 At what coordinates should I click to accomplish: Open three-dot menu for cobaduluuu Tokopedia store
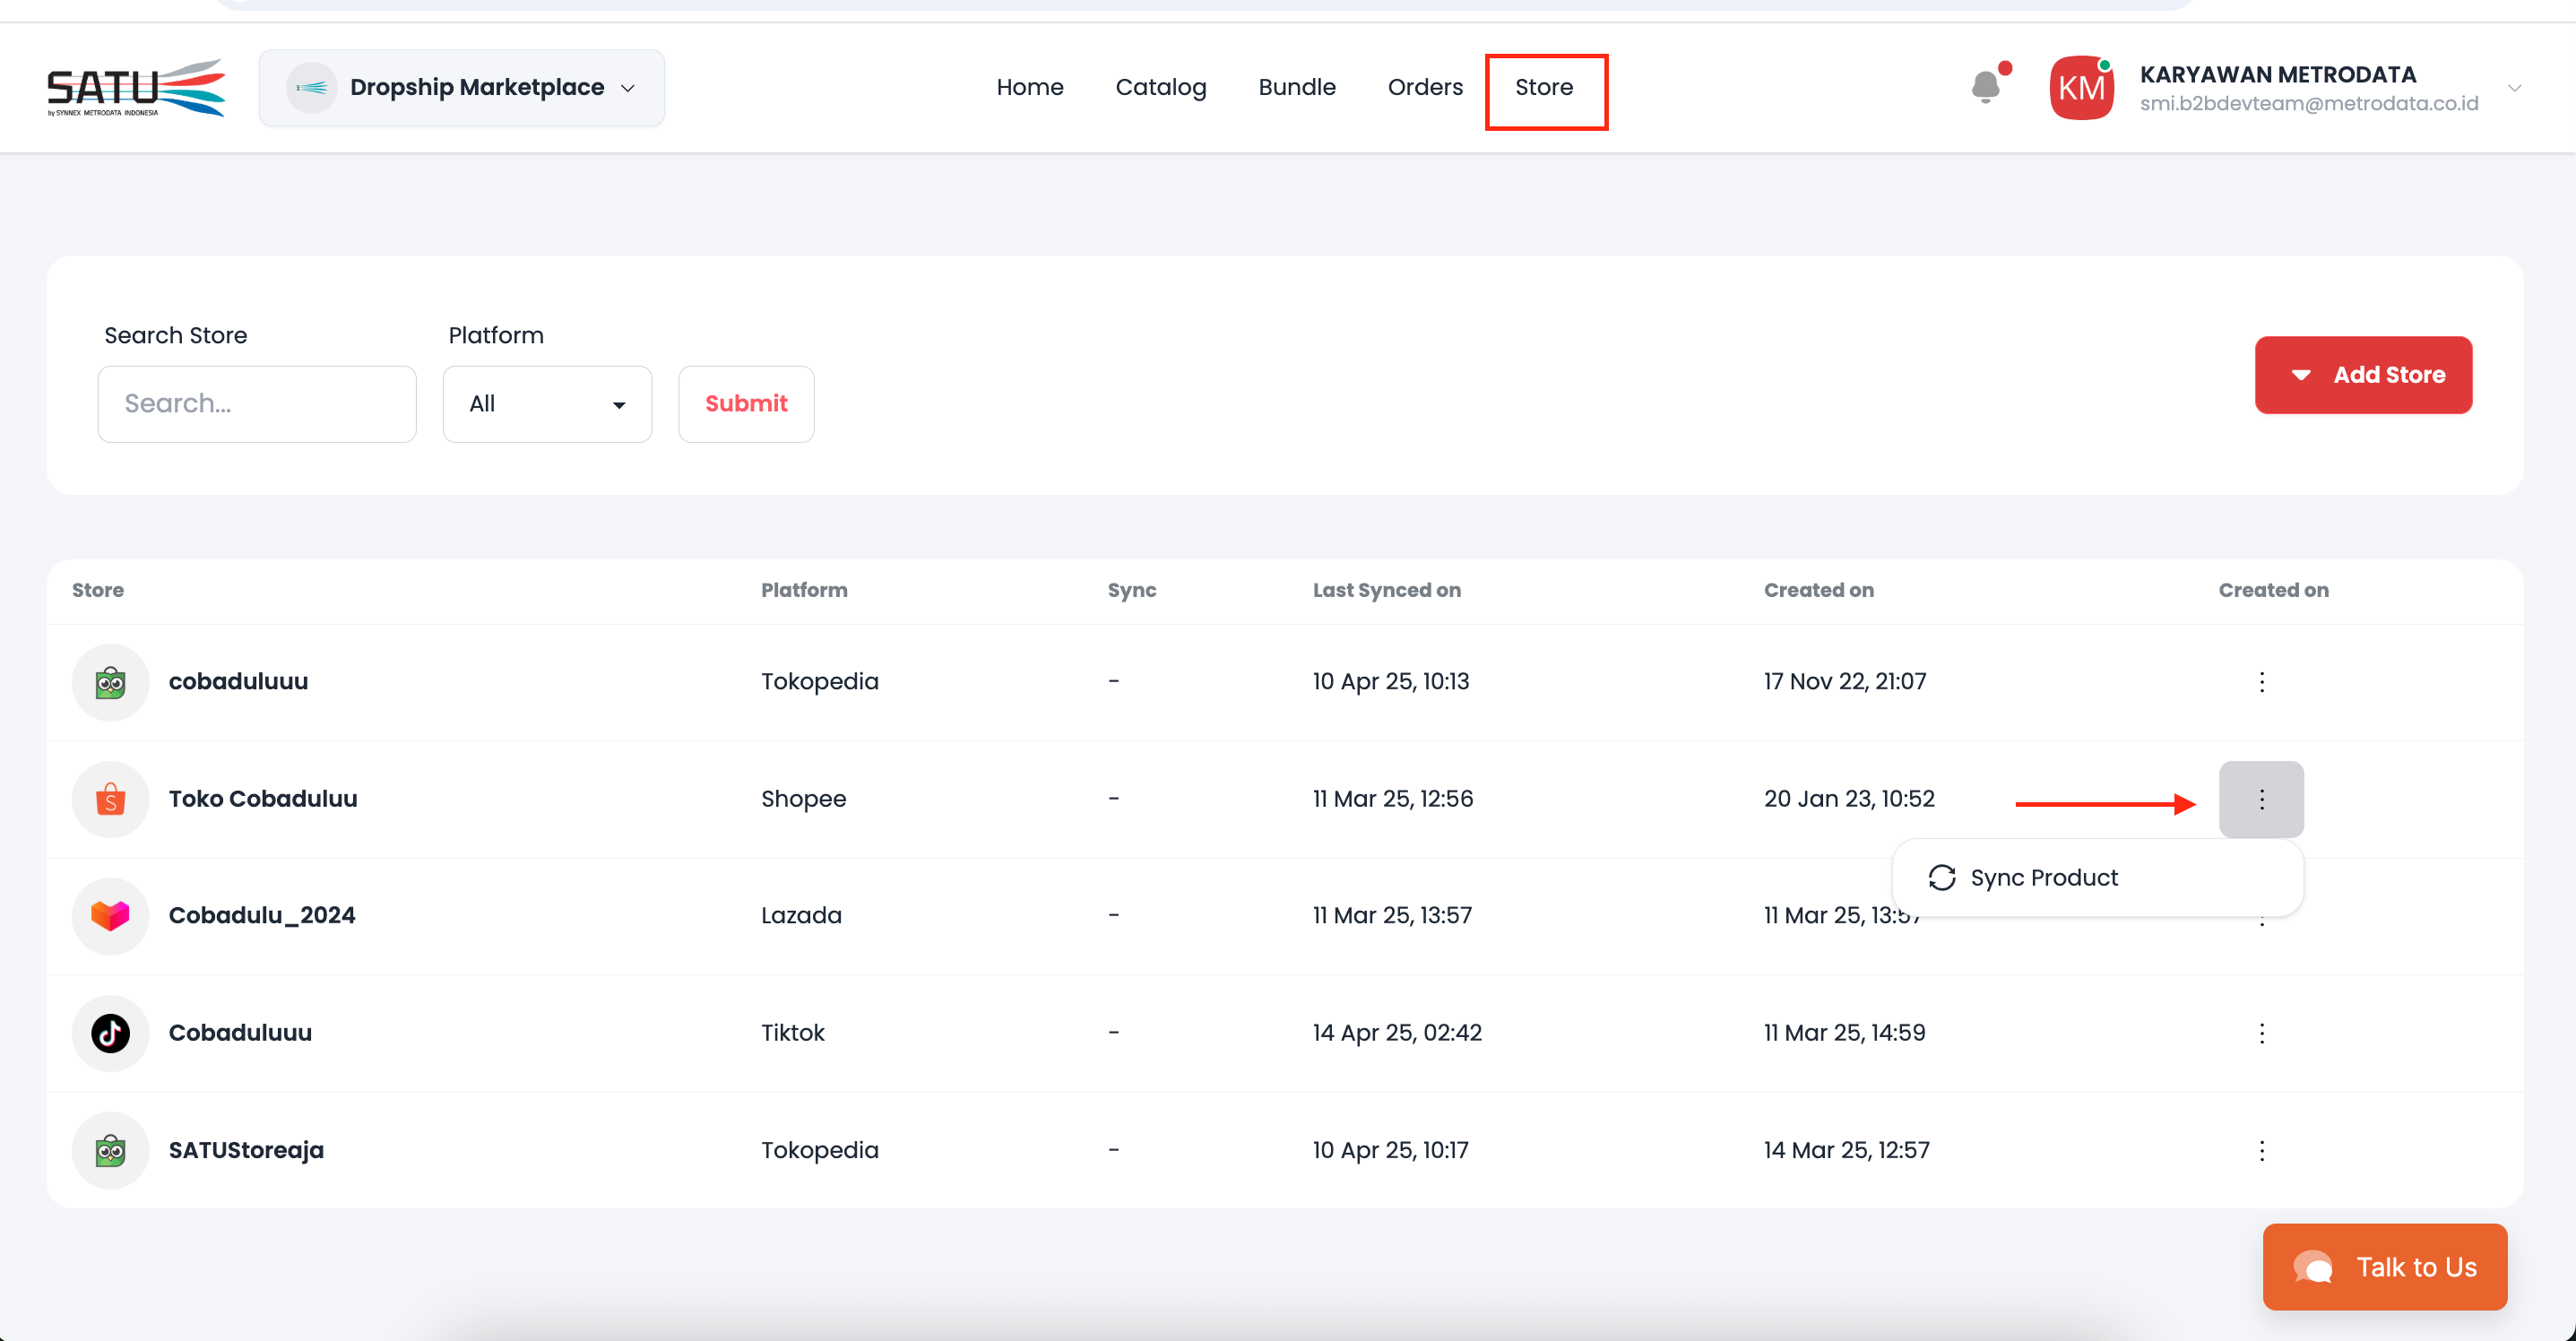point(2261,682)
